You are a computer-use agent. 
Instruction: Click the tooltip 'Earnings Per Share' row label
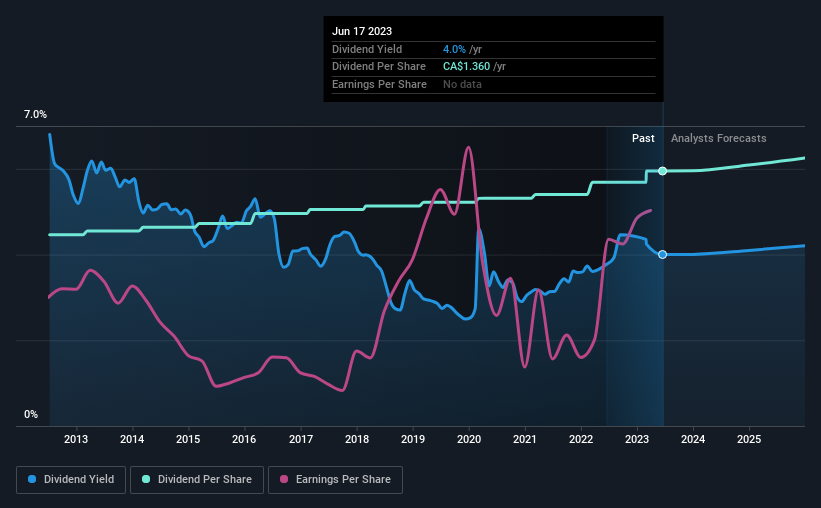(x=379, y=84)
